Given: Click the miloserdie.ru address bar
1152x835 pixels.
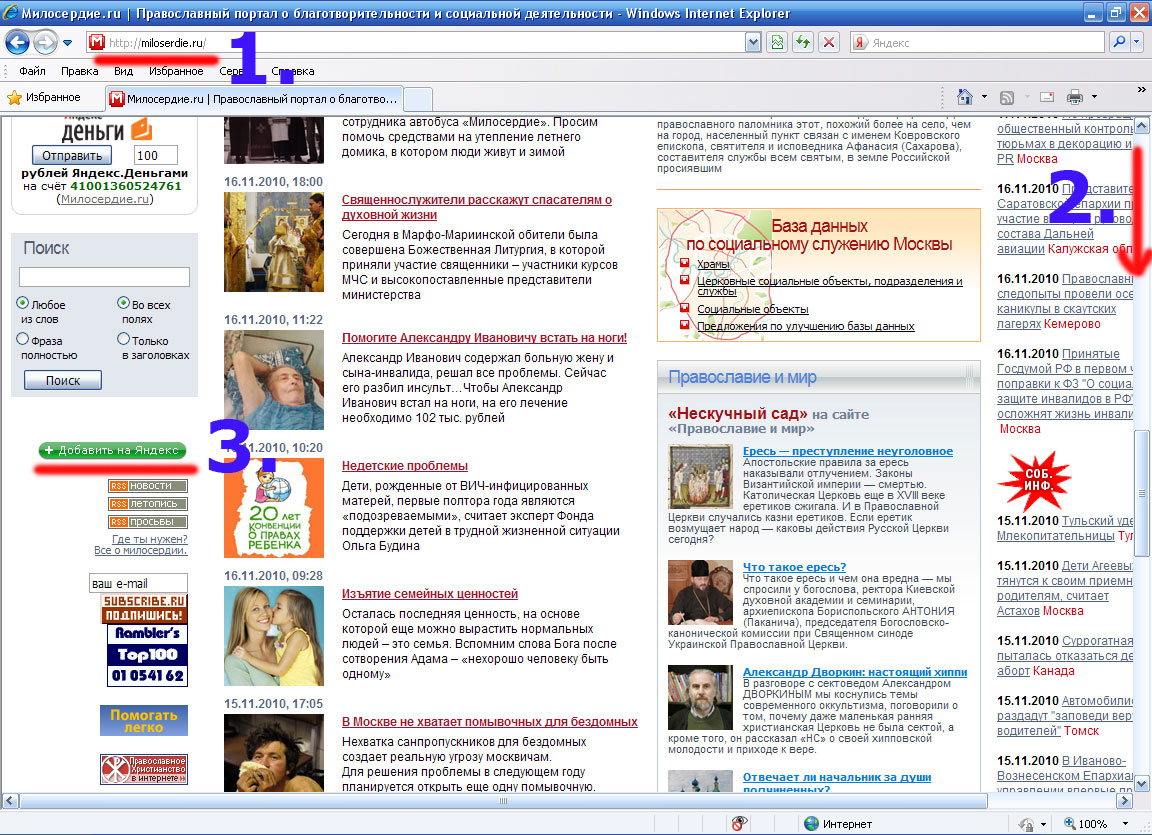Looking at the screenshot, I should [425, 43].
